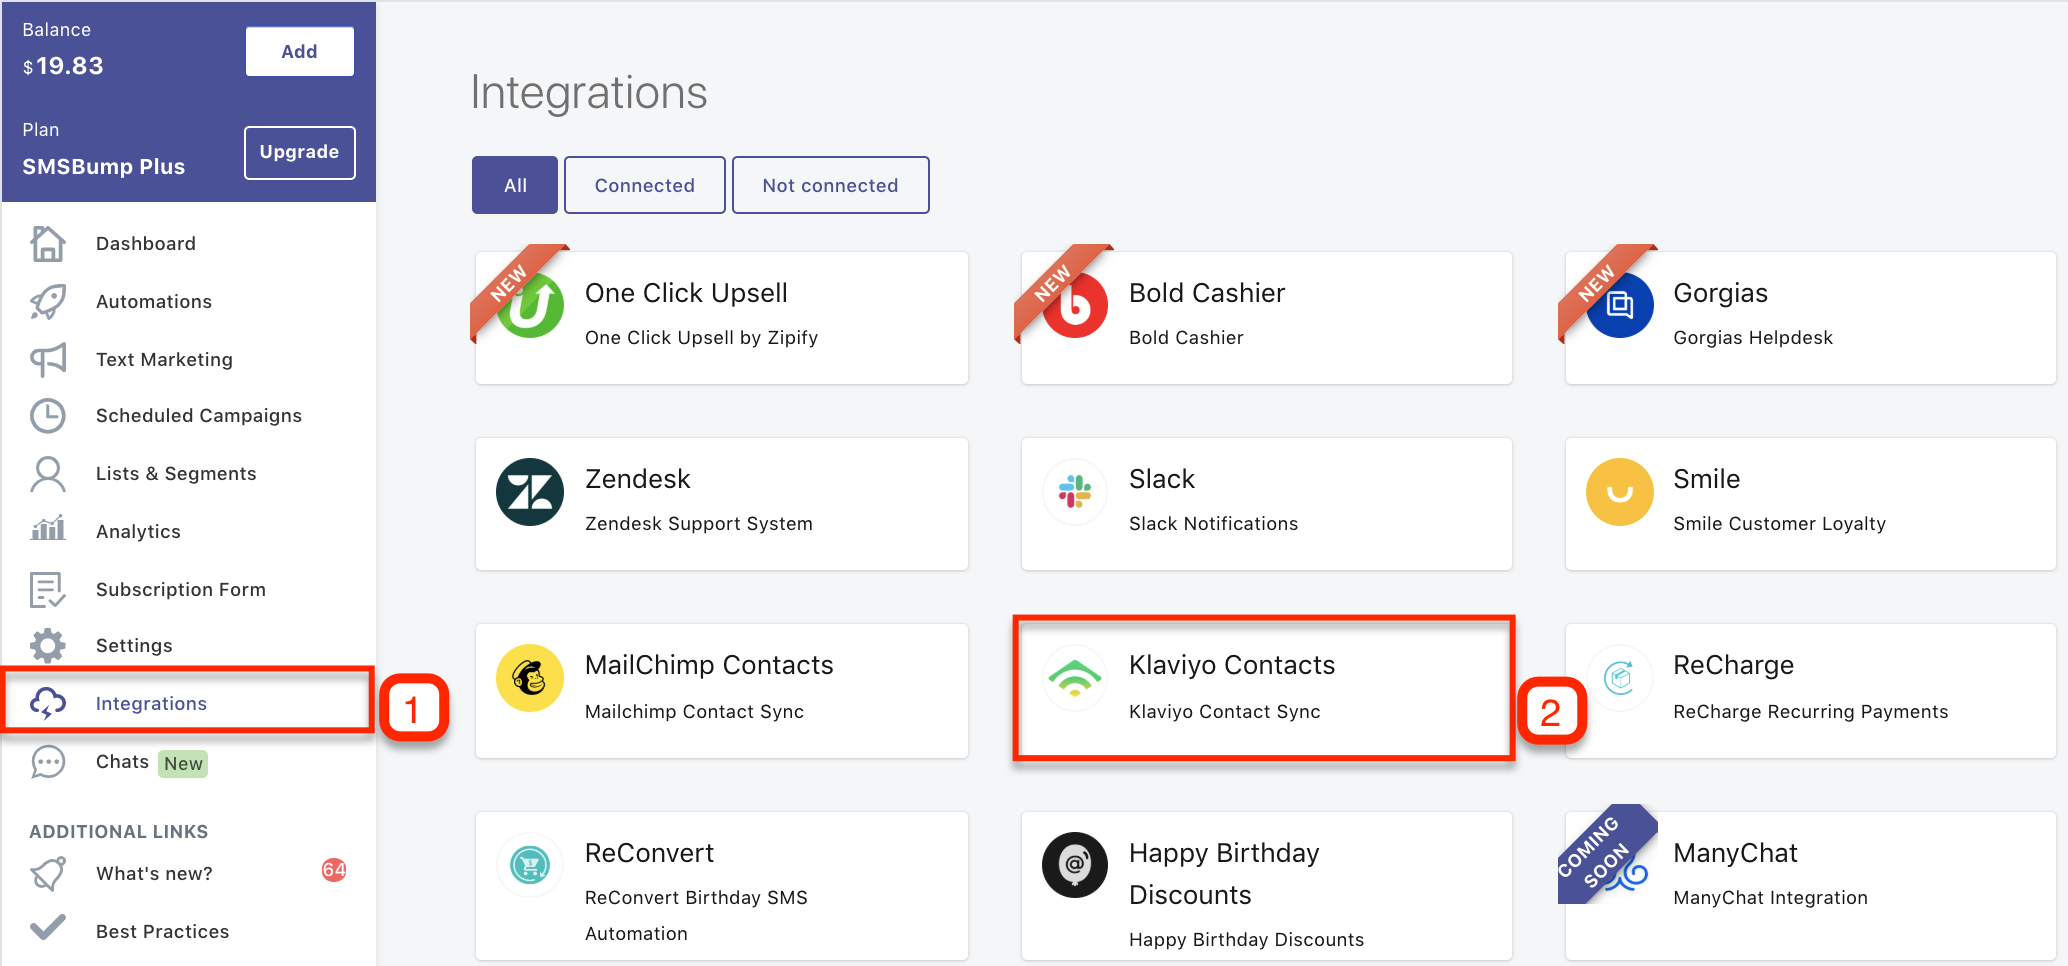Click the New badge beside Chats
Image resolution: width=2068 pixels, height=966 pixels.
click(x=184, y=764)
